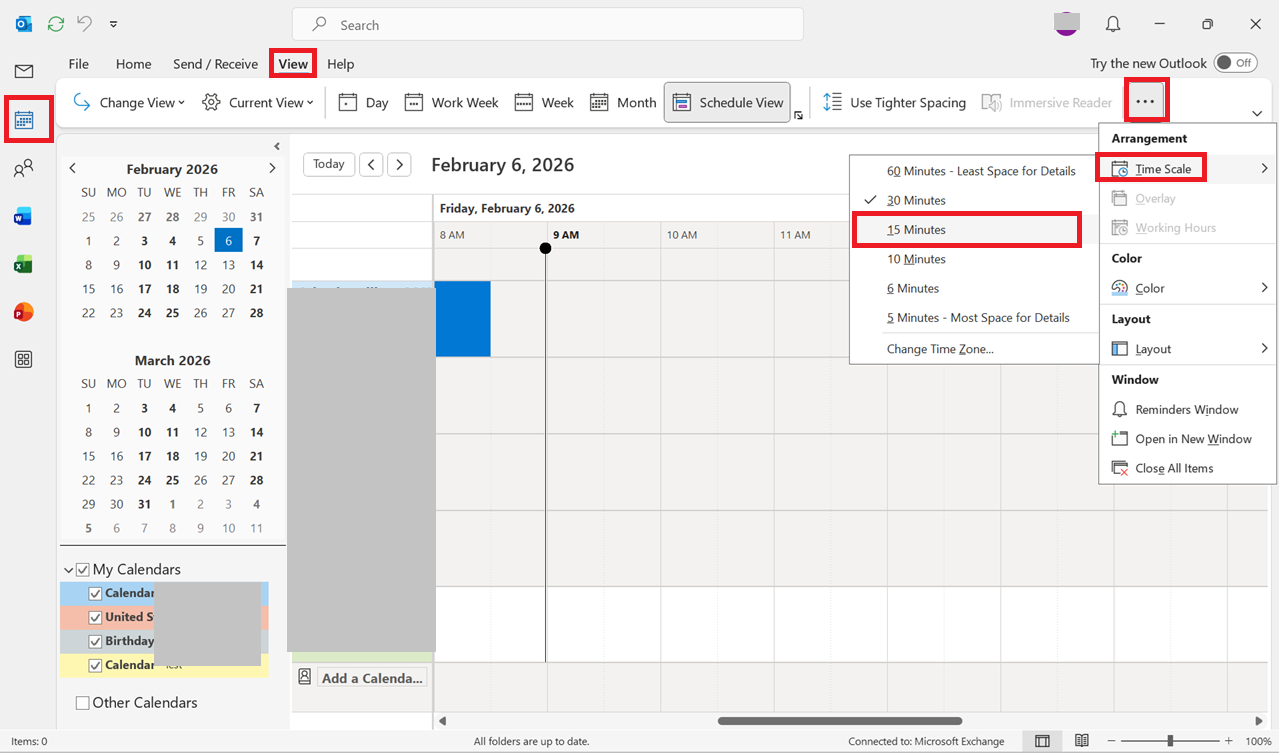Open the Change View dropdown
Image resolution: width=1279 pixels, height=753 pixels.
click(129, 102)
